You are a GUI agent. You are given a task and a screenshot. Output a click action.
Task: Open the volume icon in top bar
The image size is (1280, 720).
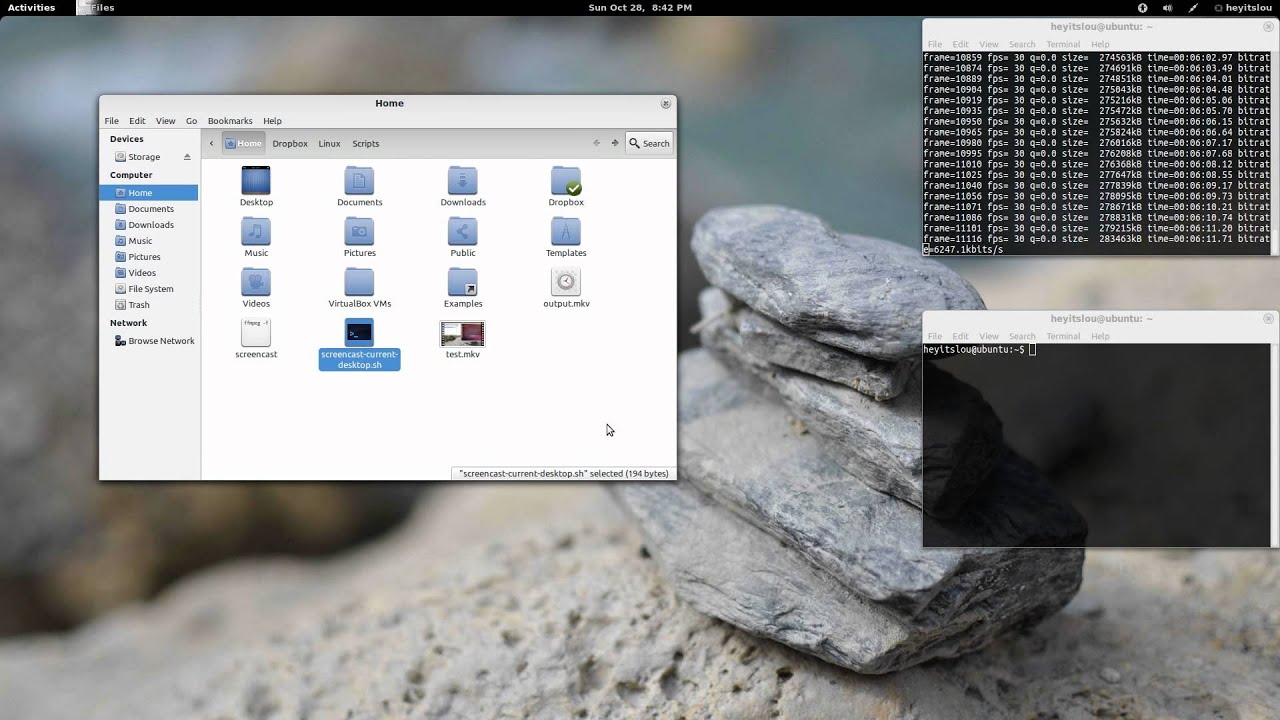click(x=1167, y=7)
